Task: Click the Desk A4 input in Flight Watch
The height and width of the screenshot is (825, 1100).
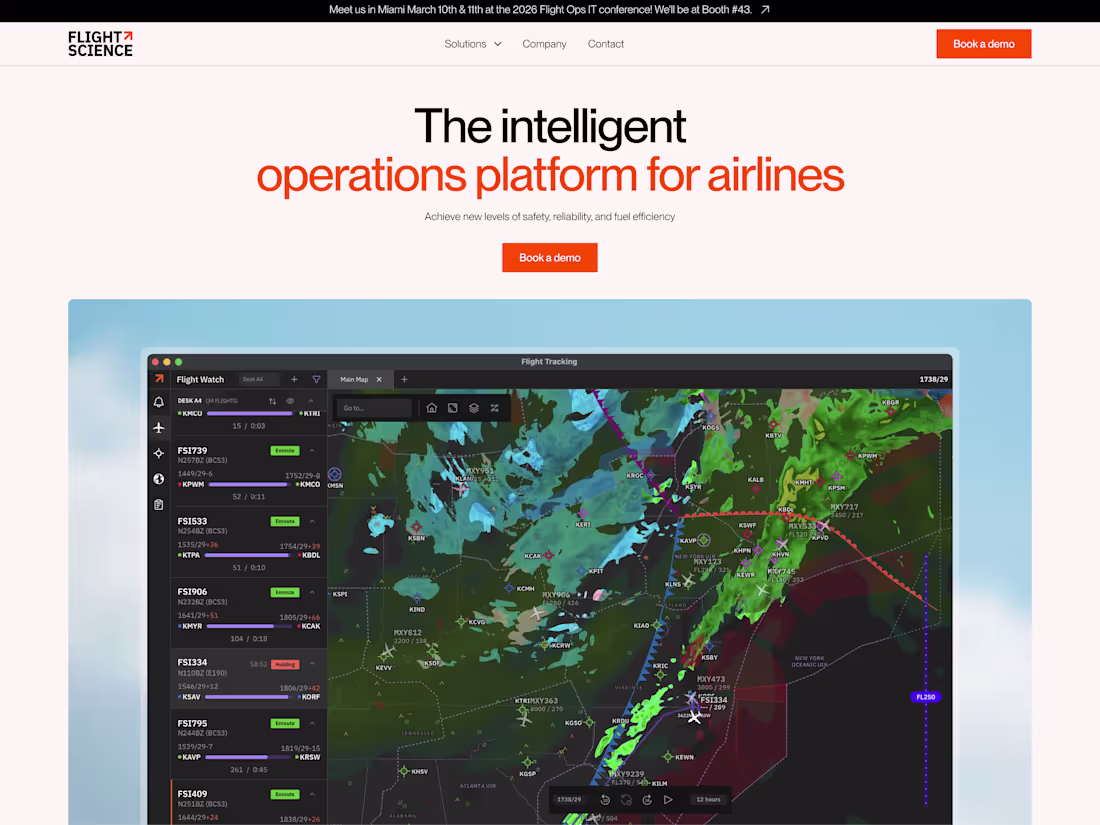Action: coord(259,380)
